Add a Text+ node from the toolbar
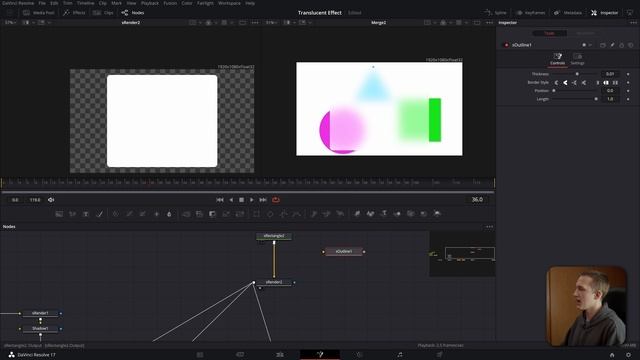This screenshot has height=360, width=640. pyautogui.click(x=86, y=214)
